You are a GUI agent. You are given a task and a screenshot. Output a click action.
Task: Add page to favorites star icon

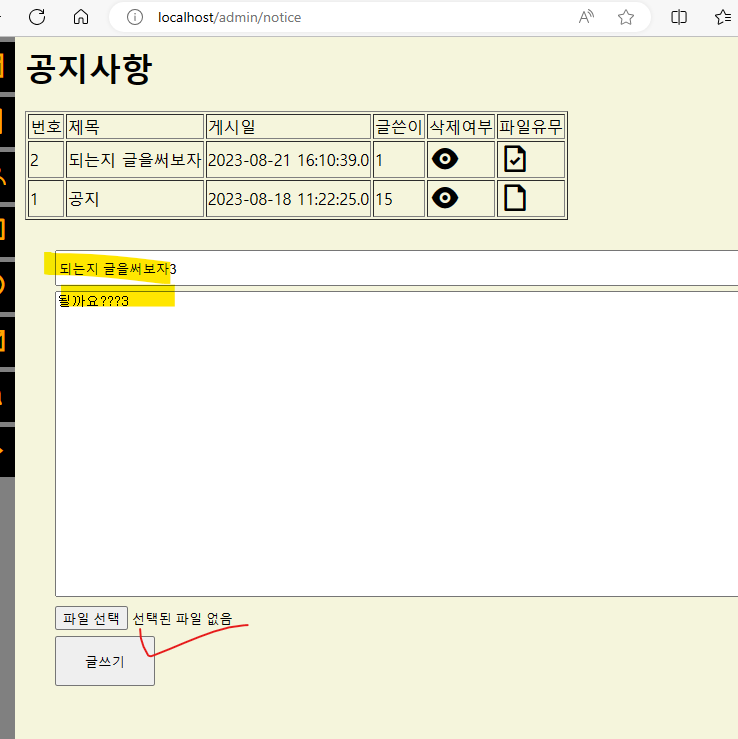(x=626, y=17)
